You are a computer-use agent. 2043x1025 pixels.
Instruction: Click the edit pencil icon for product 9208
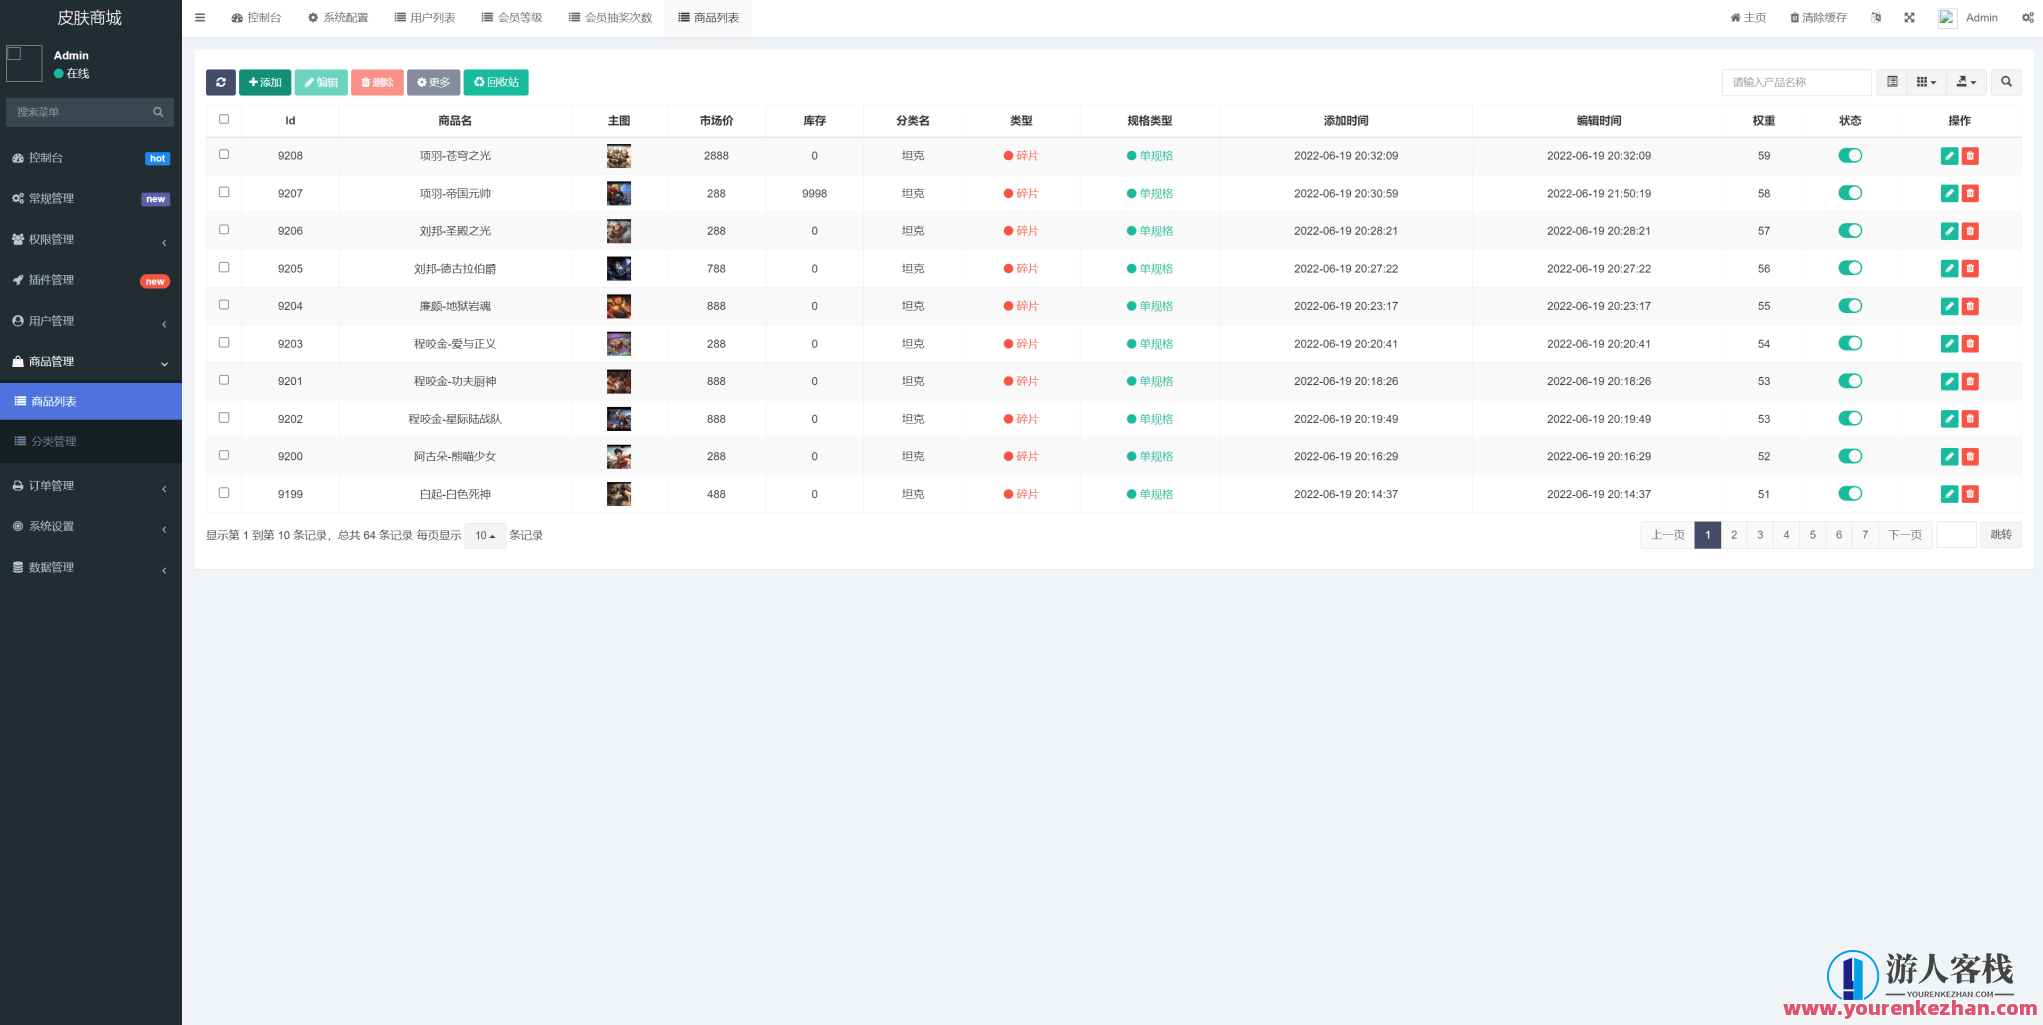click(1949, 156)
